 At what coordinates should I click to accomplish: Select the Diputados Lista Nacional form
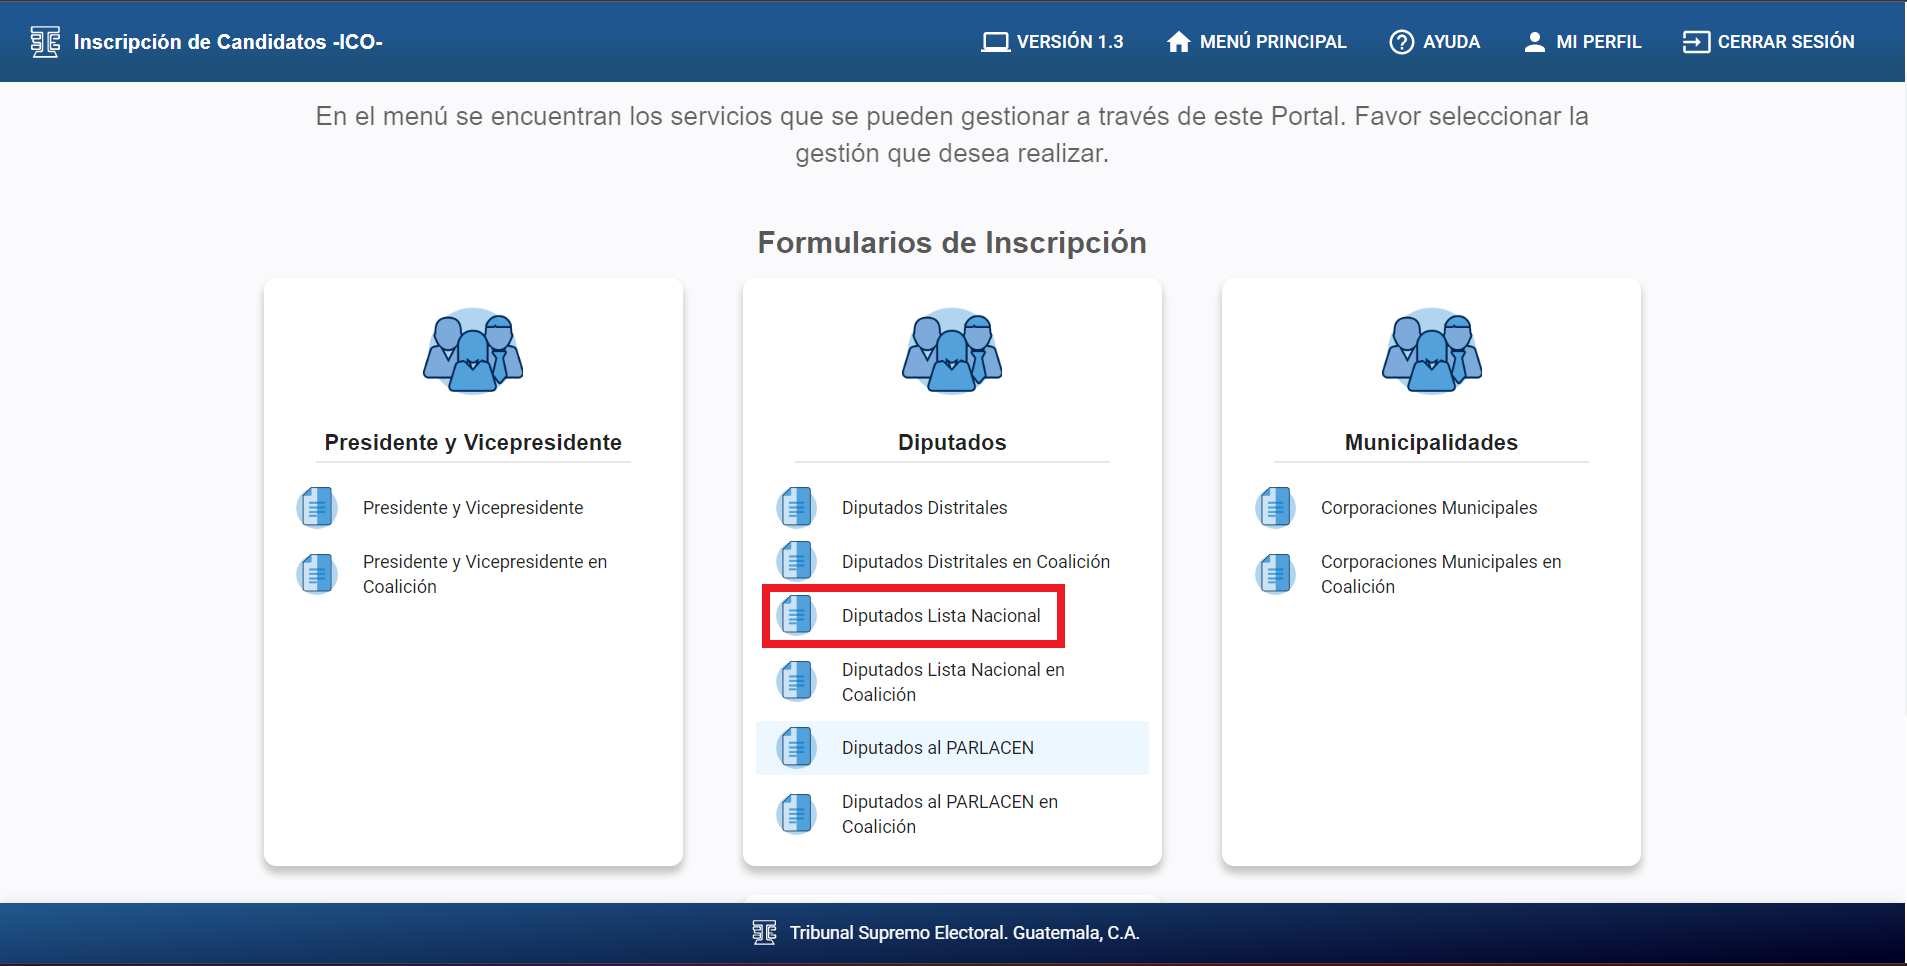coord(941,616)
